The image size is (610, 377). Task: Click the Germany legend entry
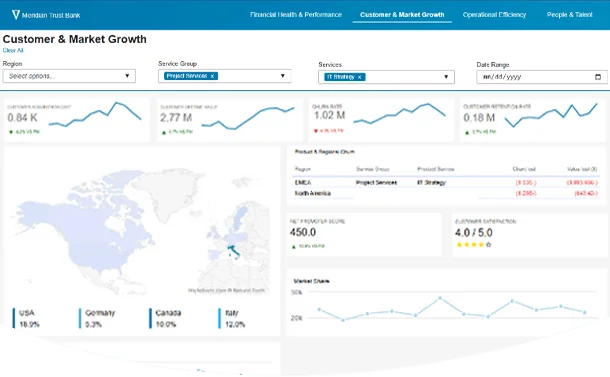pos(97,318)
